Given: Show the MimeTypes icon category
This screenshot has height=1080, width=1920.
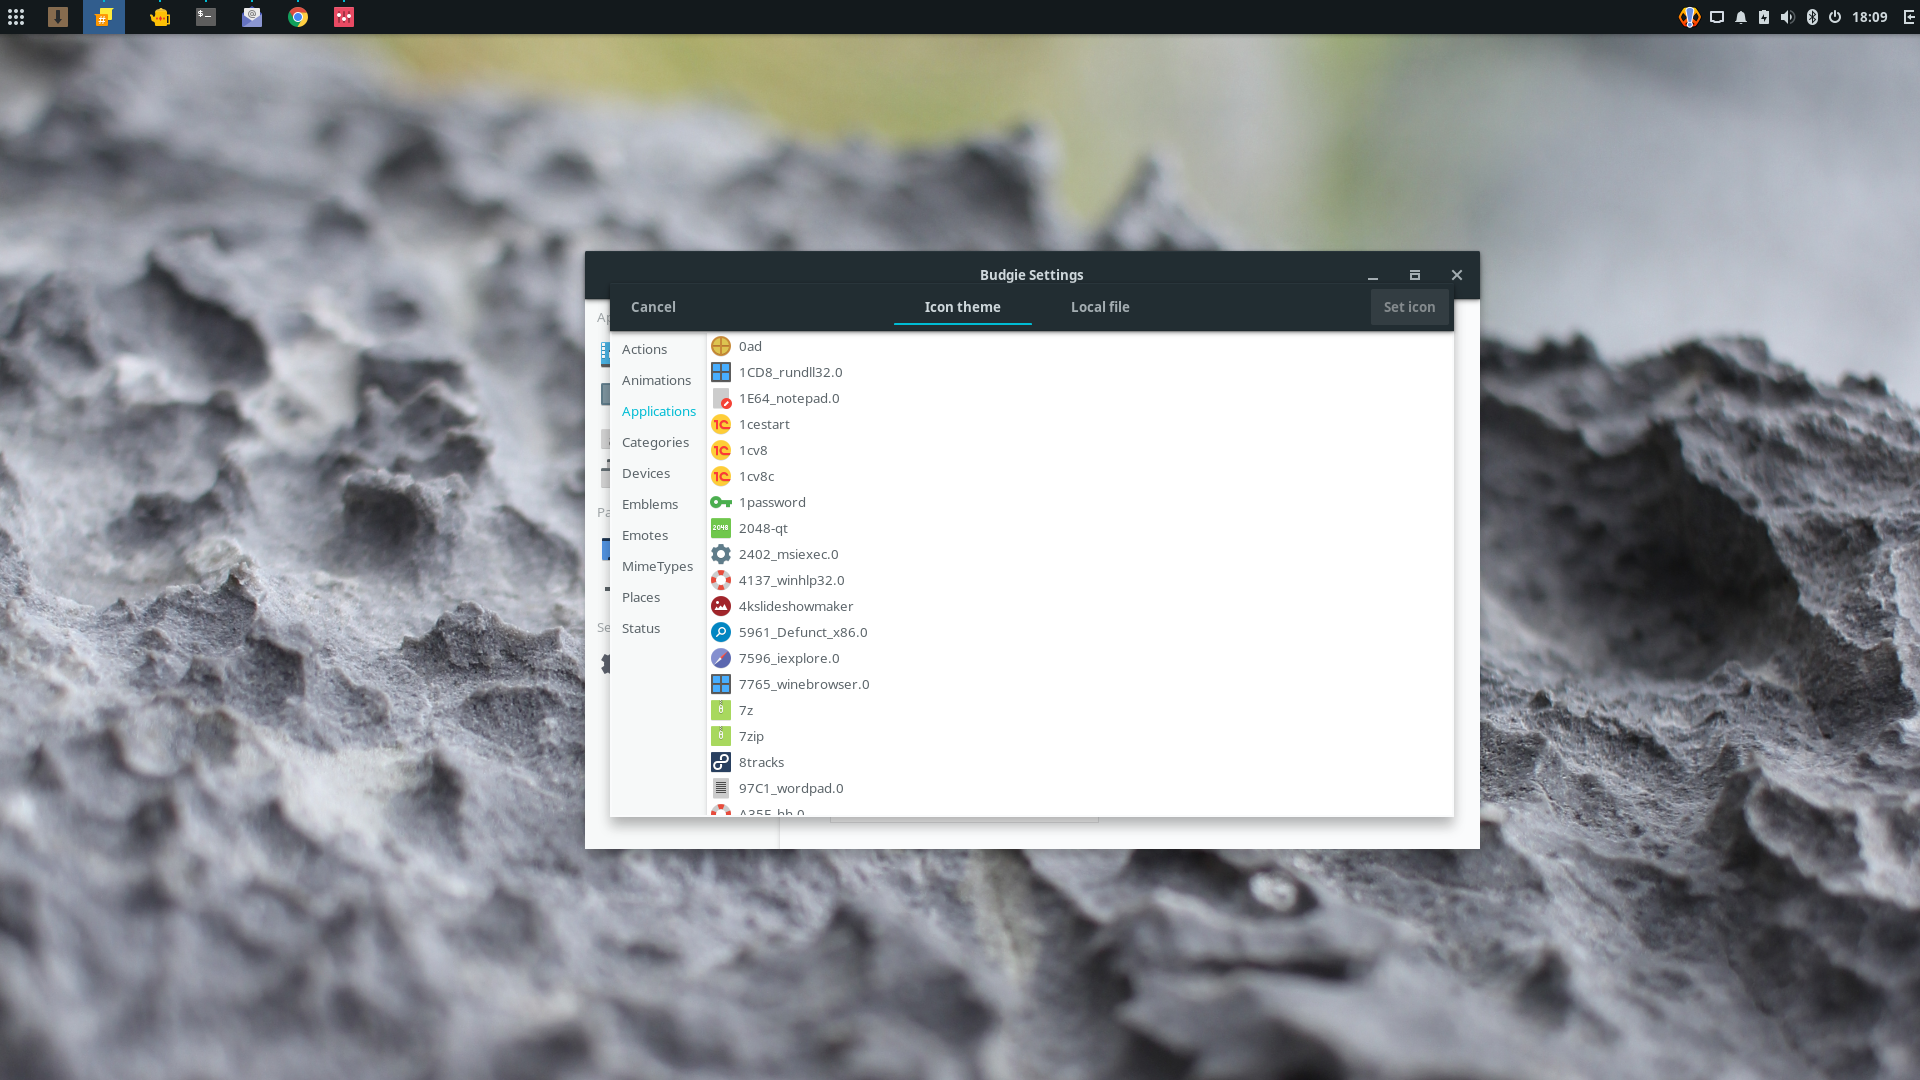Looking at the screenshot, I should pos(657,566).
